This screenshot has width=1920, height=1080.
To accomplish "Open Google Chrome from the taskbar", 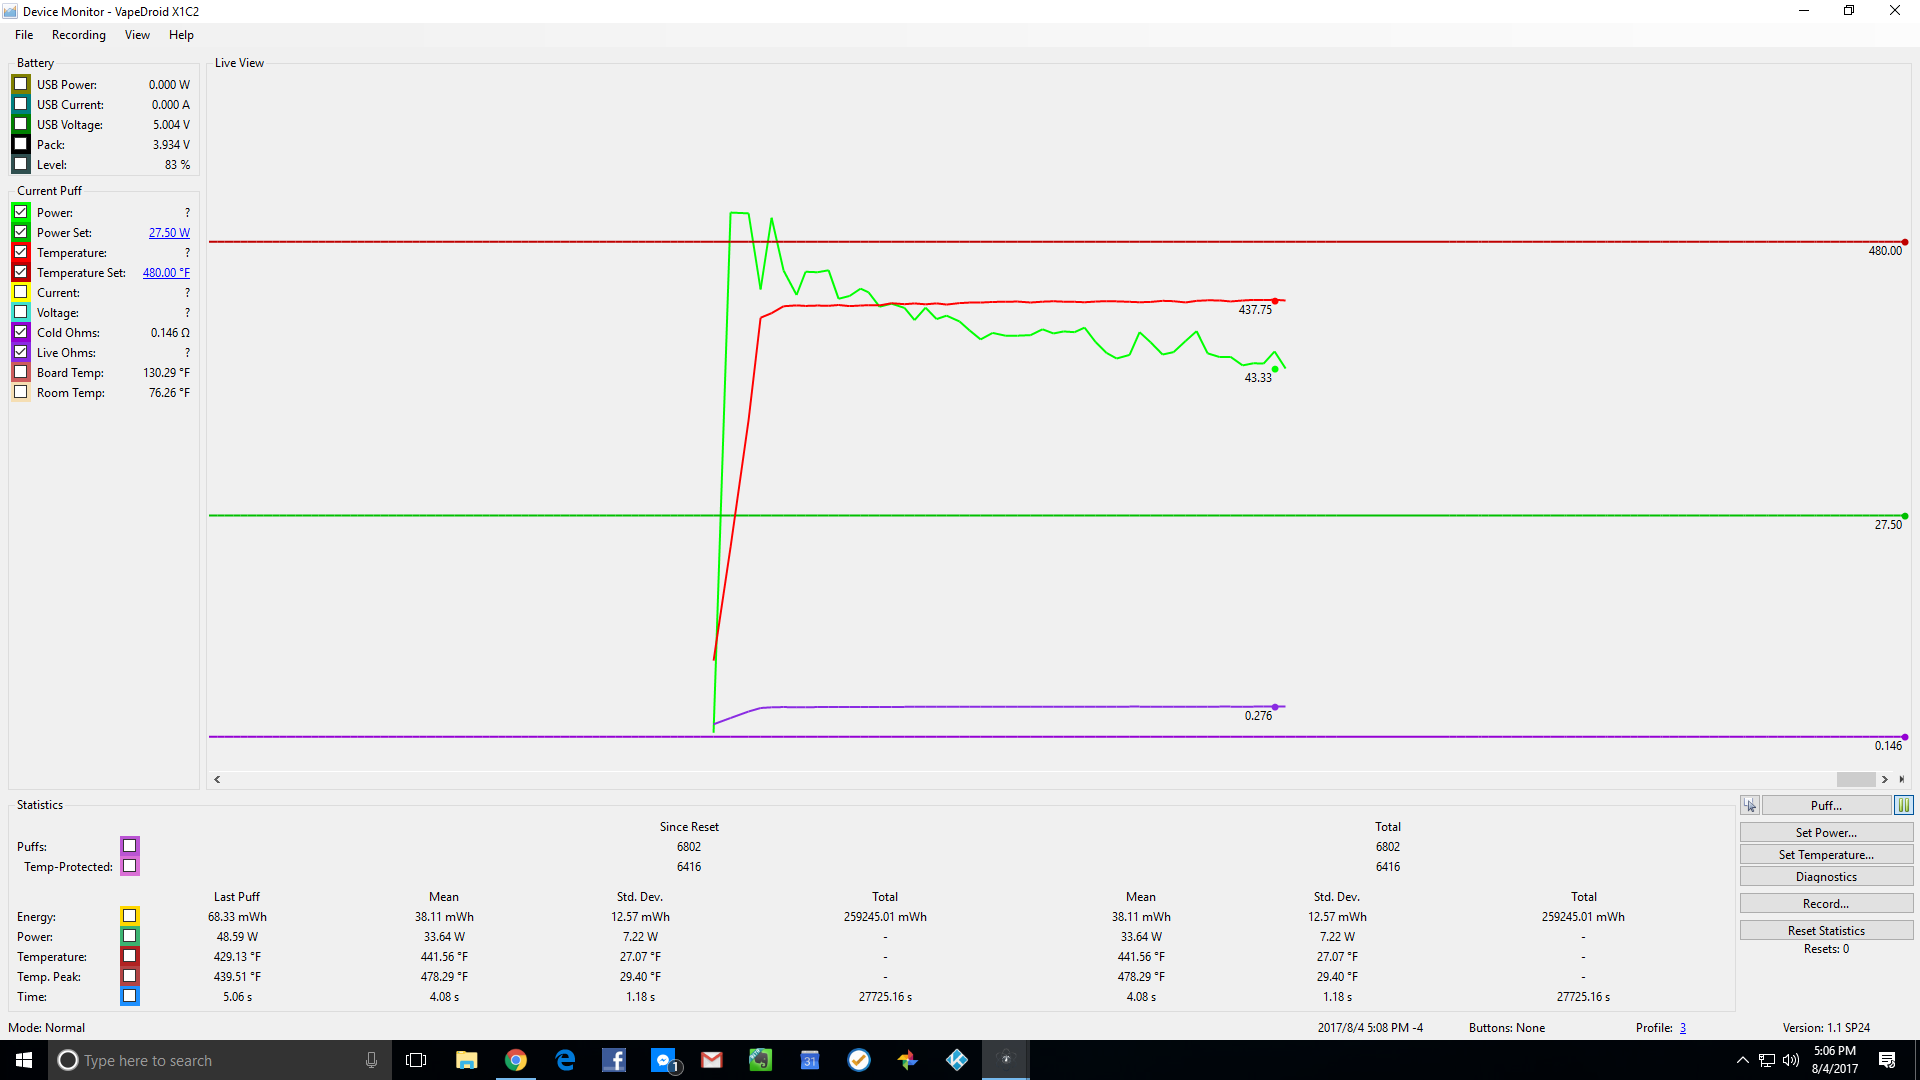I will coord(516,1060).
